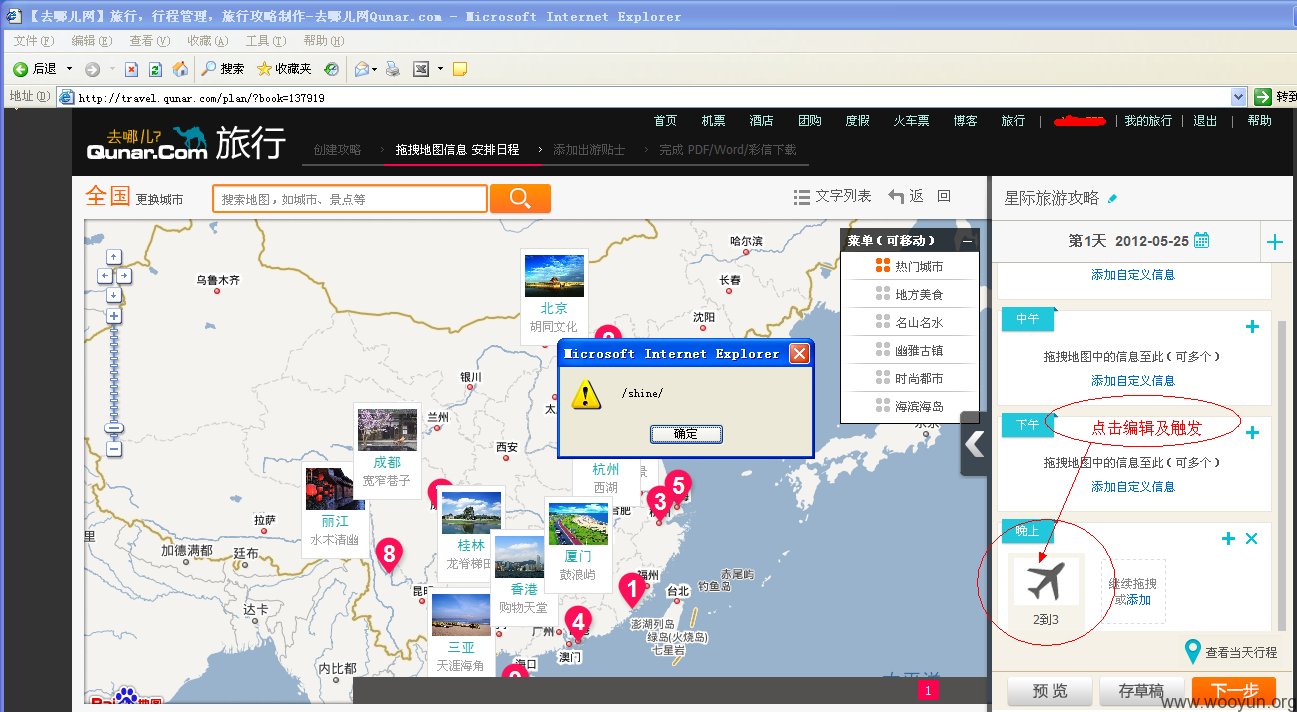1297x712 pixels.
Task: Open the IE 收藏夹 favorites panel
Action: pos(284,69)
